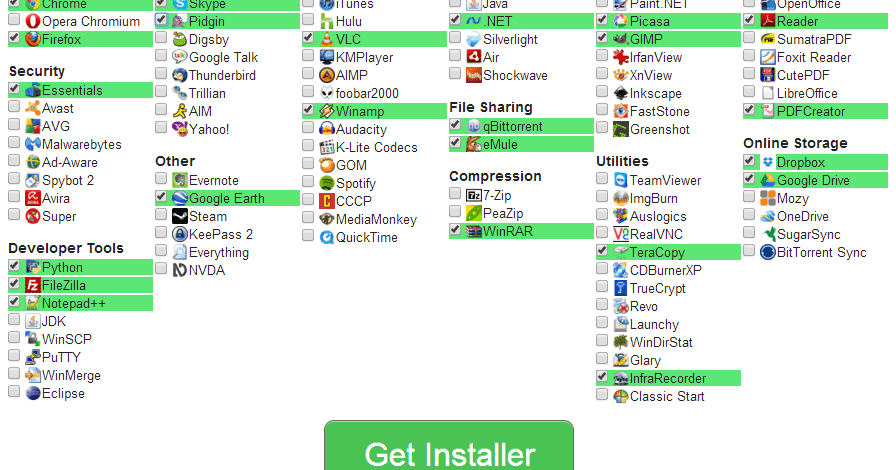Click the Spotify icon
The width and height of the screenshot is (896, 470).
327,183
